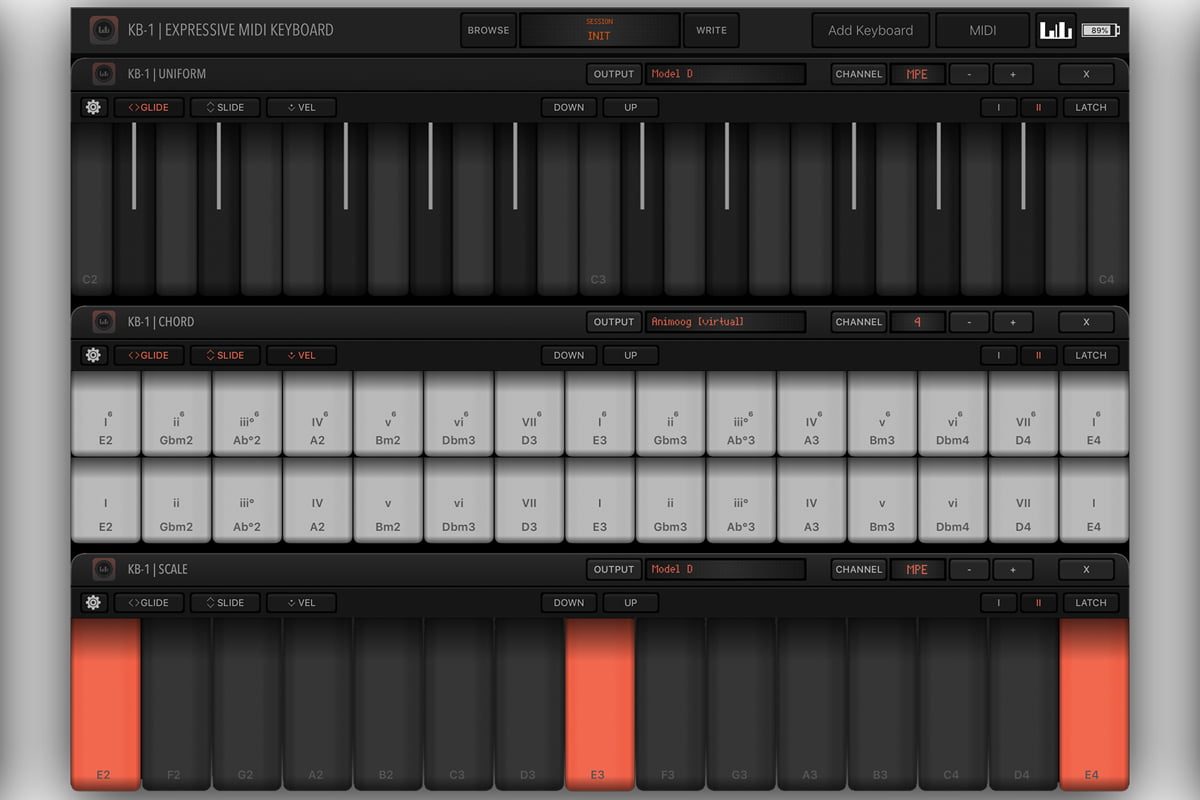Open channel 4 display on Chord keyboard
This screenshot has height=800, width=1200.
917,322
